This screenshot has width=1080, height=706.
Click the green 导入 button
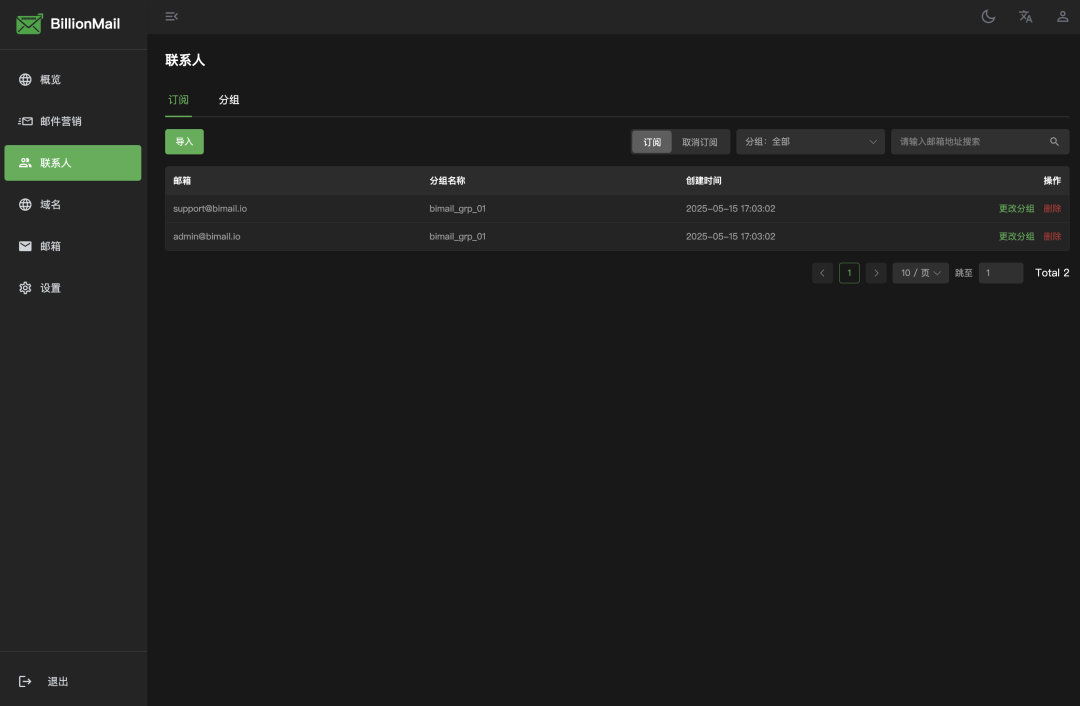184,142
